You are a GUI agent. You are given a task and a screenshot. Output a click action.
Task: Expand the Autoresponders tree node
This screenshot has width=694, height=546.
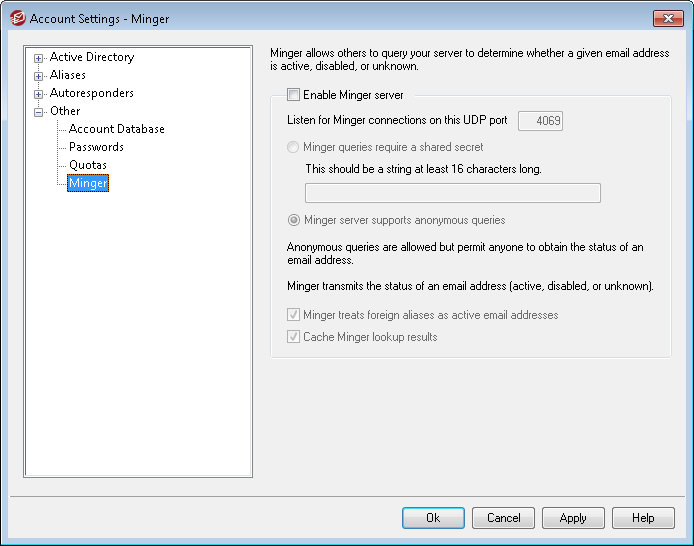(39, 94)
